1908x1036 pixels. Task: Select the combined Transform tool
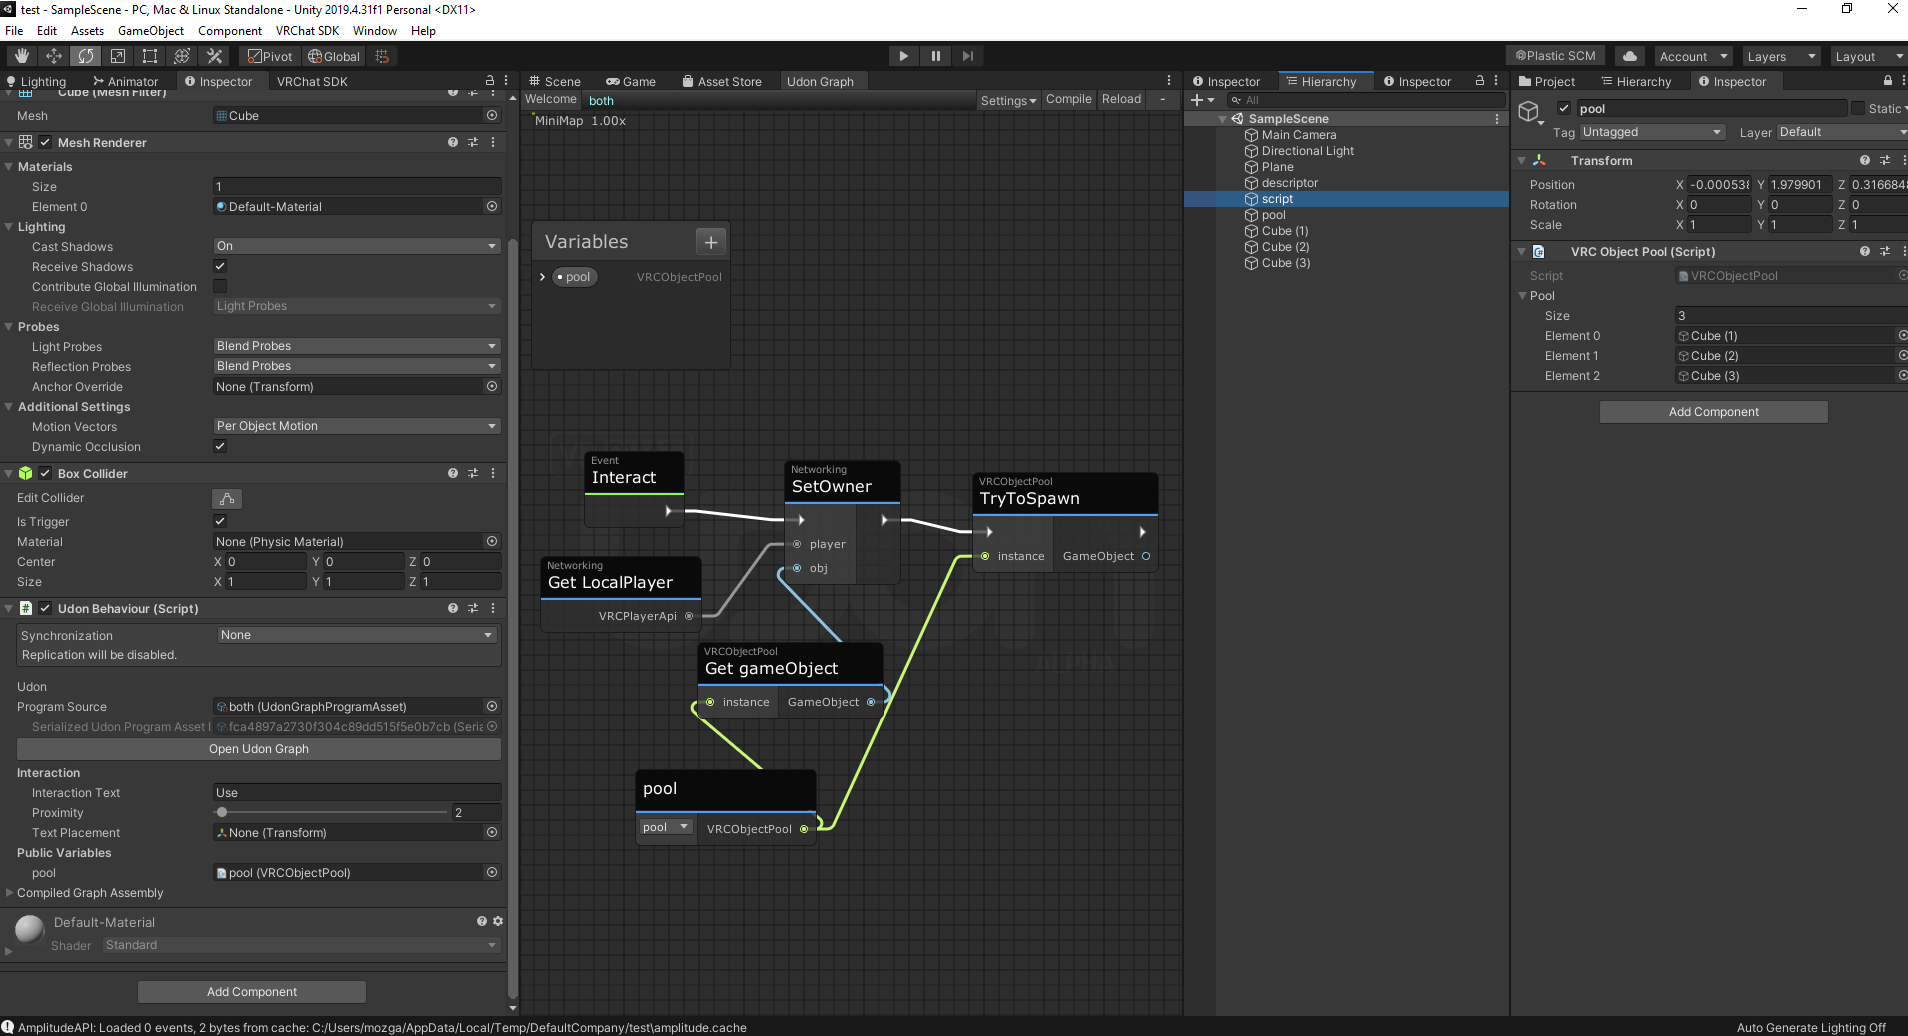tap(182, 56)
